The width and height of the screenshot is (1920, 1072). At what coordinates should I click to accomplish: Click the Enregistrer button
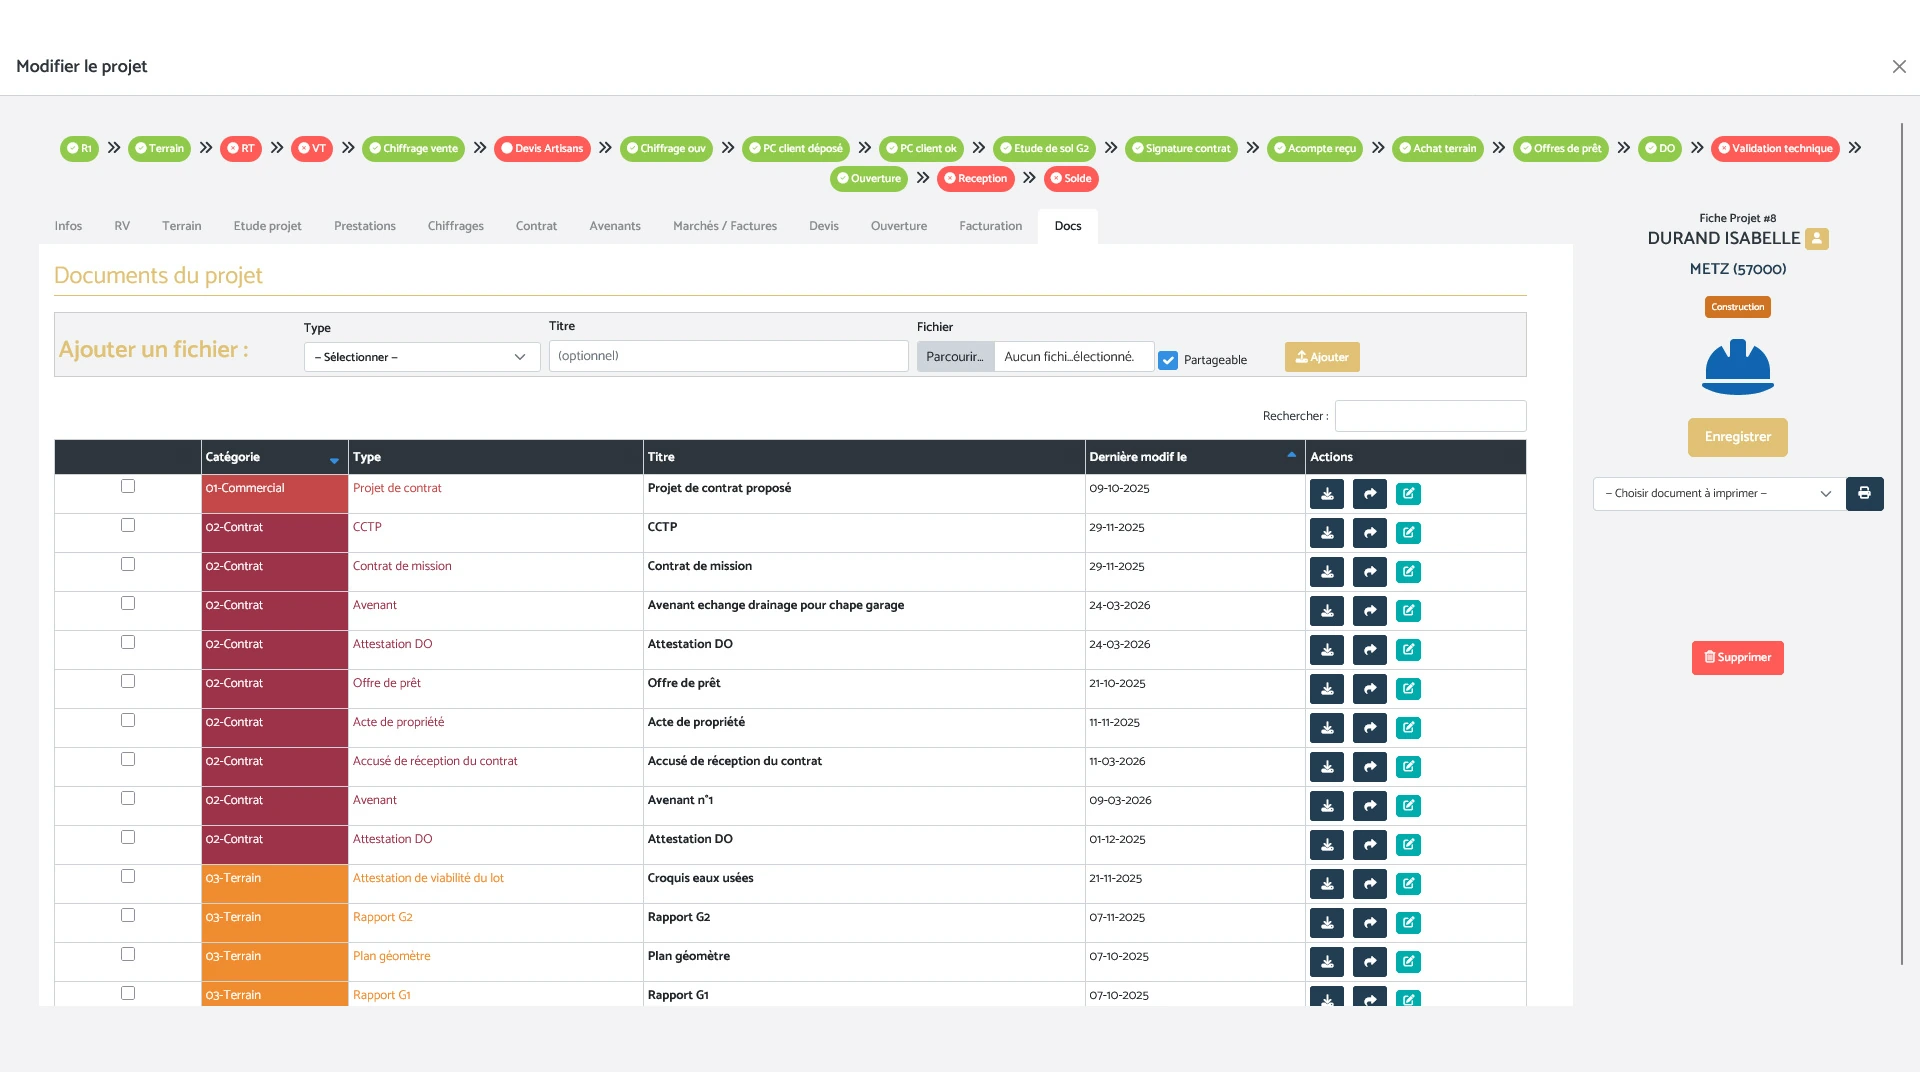(x=1737, y=437)
